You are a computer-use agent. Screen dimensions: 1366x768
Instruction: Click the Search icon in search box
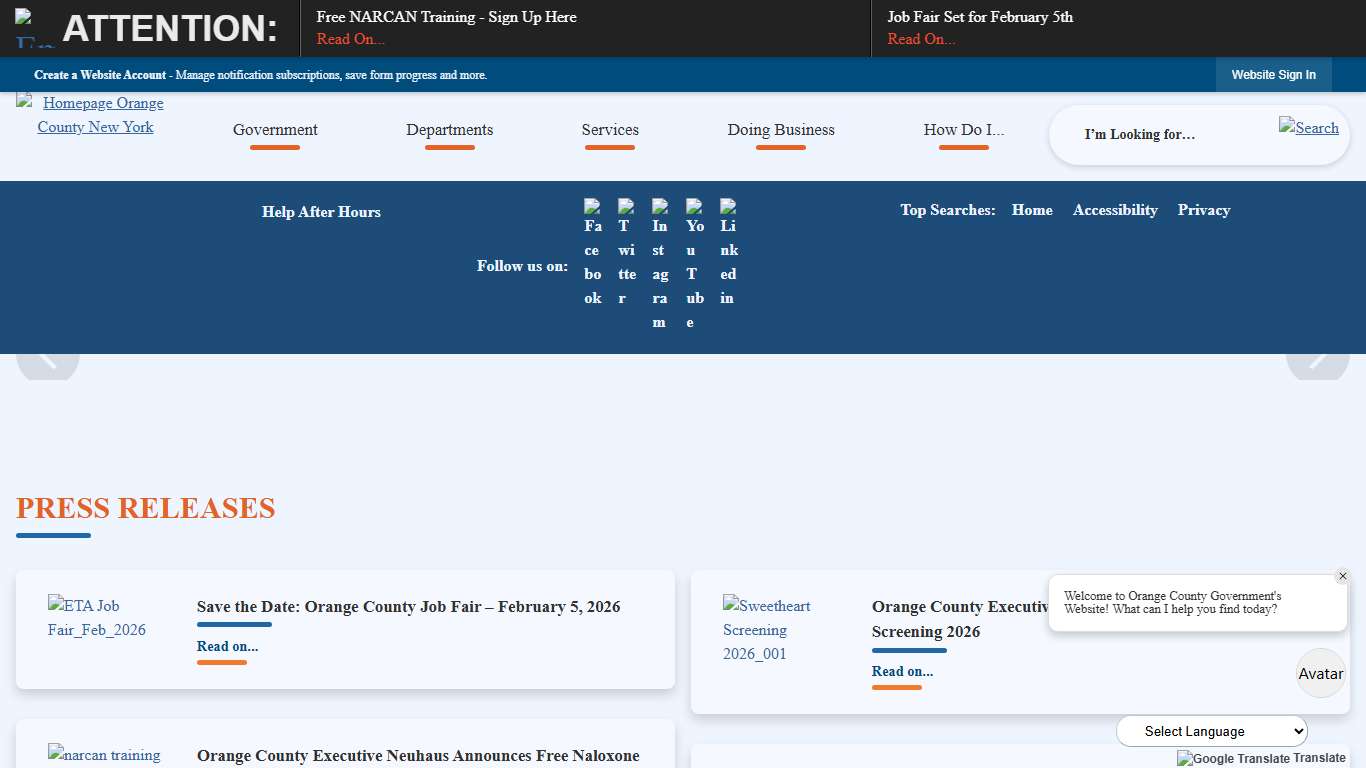point(1308,127)
